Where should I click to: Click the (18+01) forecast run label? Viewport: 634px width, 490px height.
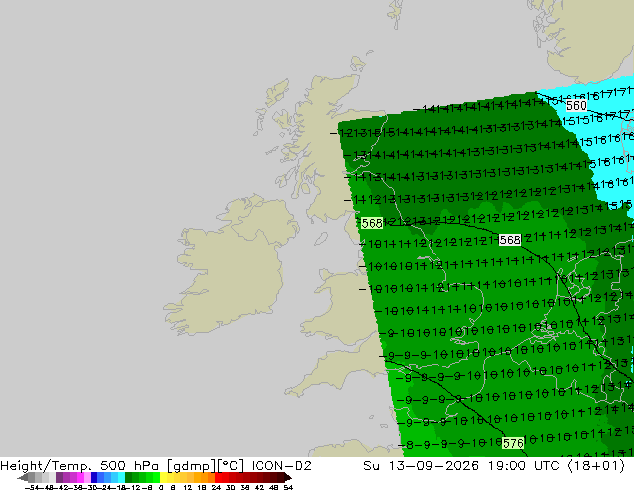[x=596, y=466]
